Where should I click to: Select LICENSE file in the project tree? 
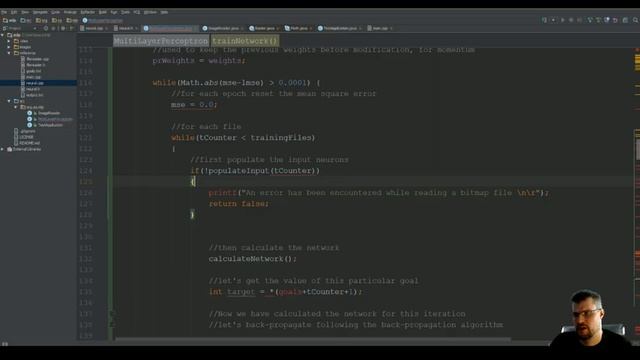[26, 137]
